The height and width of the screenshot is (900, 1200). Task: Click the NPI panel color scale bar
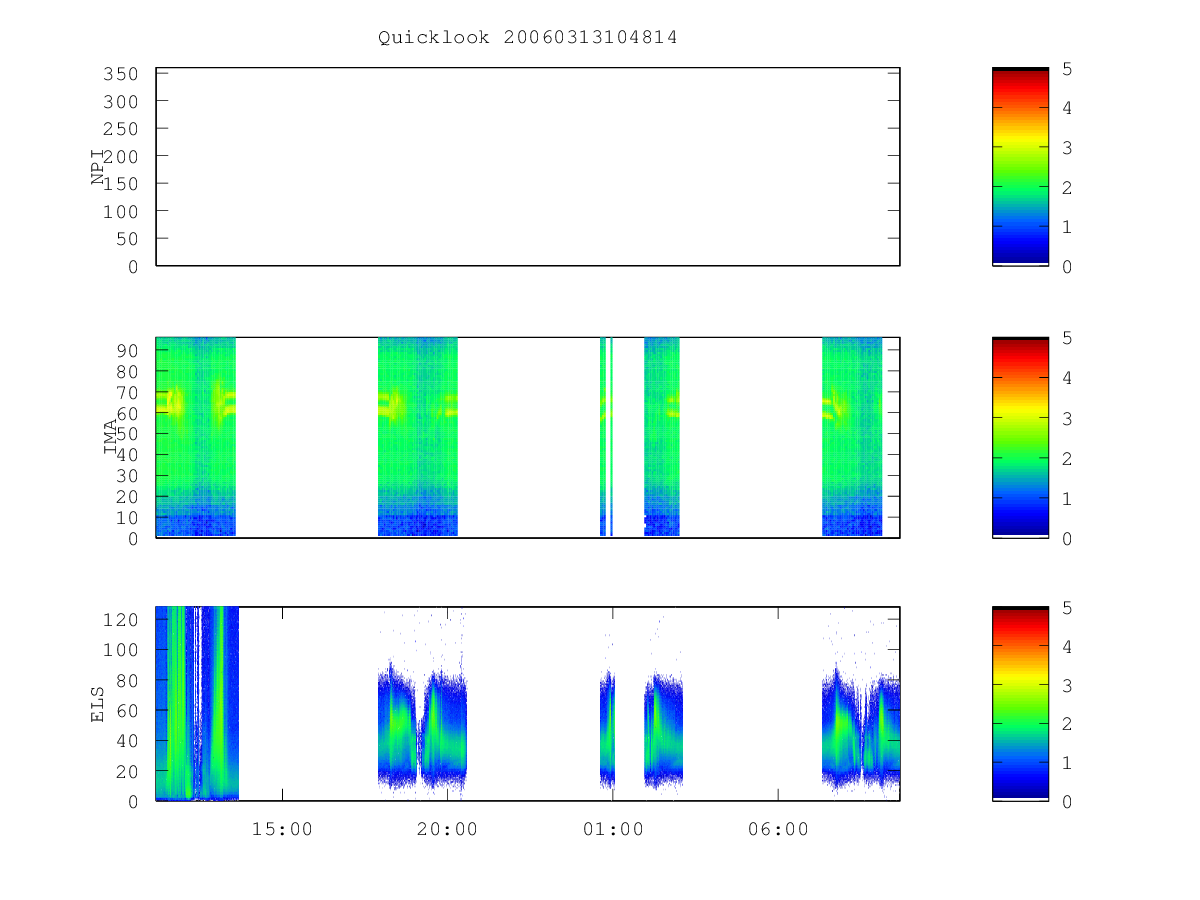pyautogui.click(x=1020, y=167)
